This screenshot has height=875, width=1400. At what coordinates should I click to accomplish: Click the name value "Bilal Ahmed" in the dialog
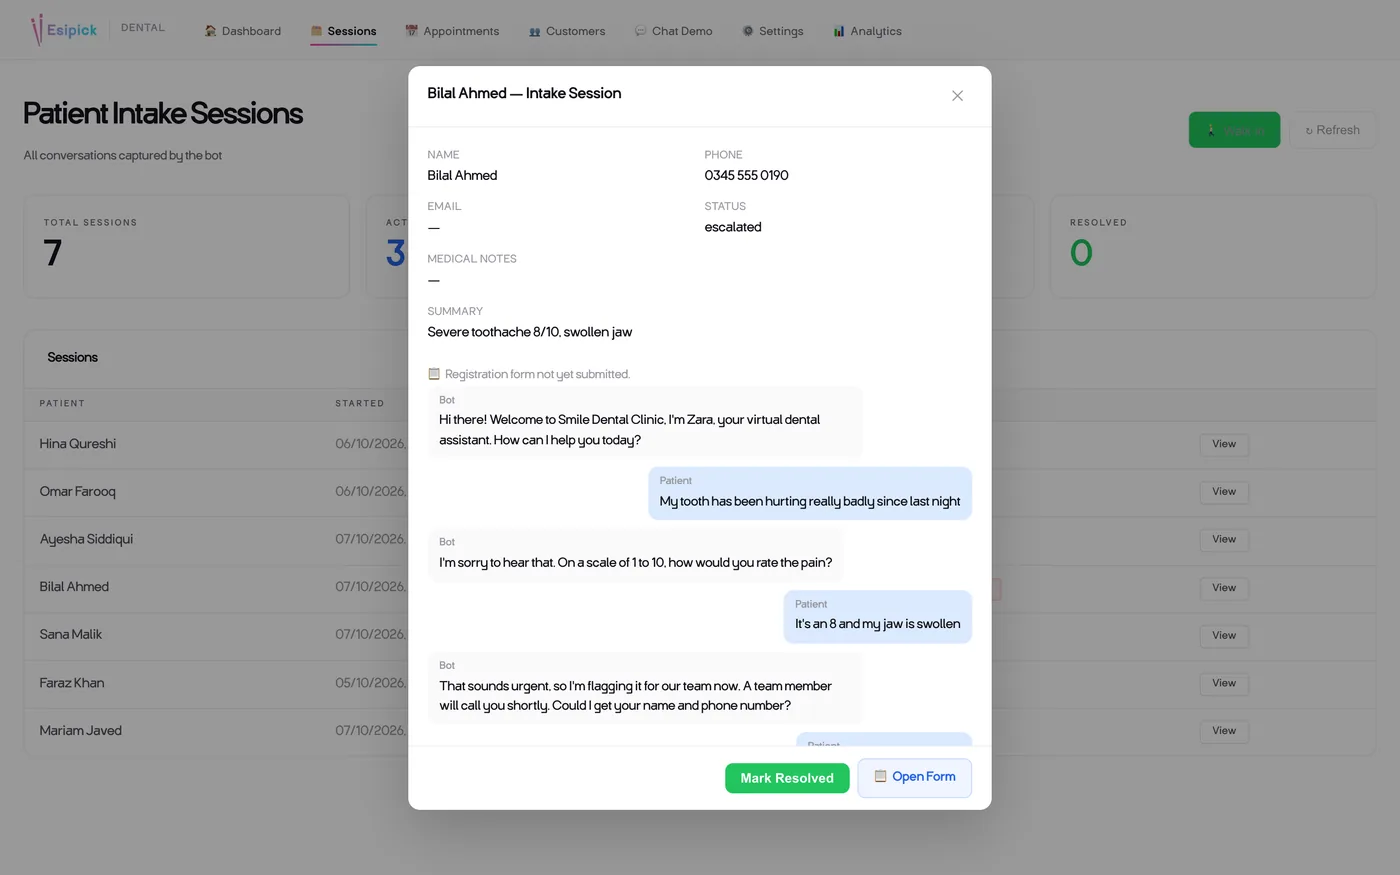(462, 176)
